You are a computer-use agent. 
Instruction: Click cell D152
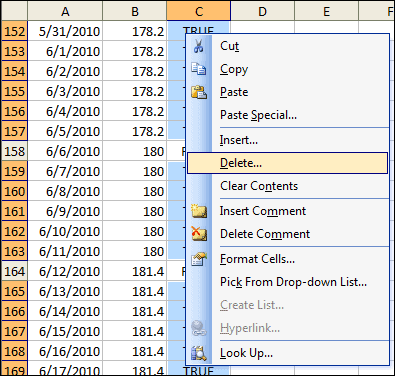click(263, 27)
